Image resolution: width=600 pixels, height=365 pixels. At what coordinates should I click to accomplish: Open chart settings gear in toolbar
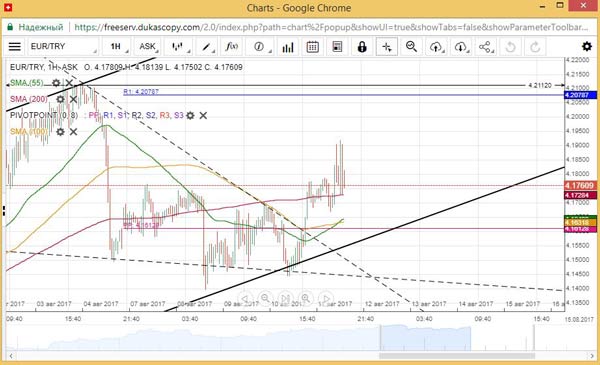(x=587, y=47)
